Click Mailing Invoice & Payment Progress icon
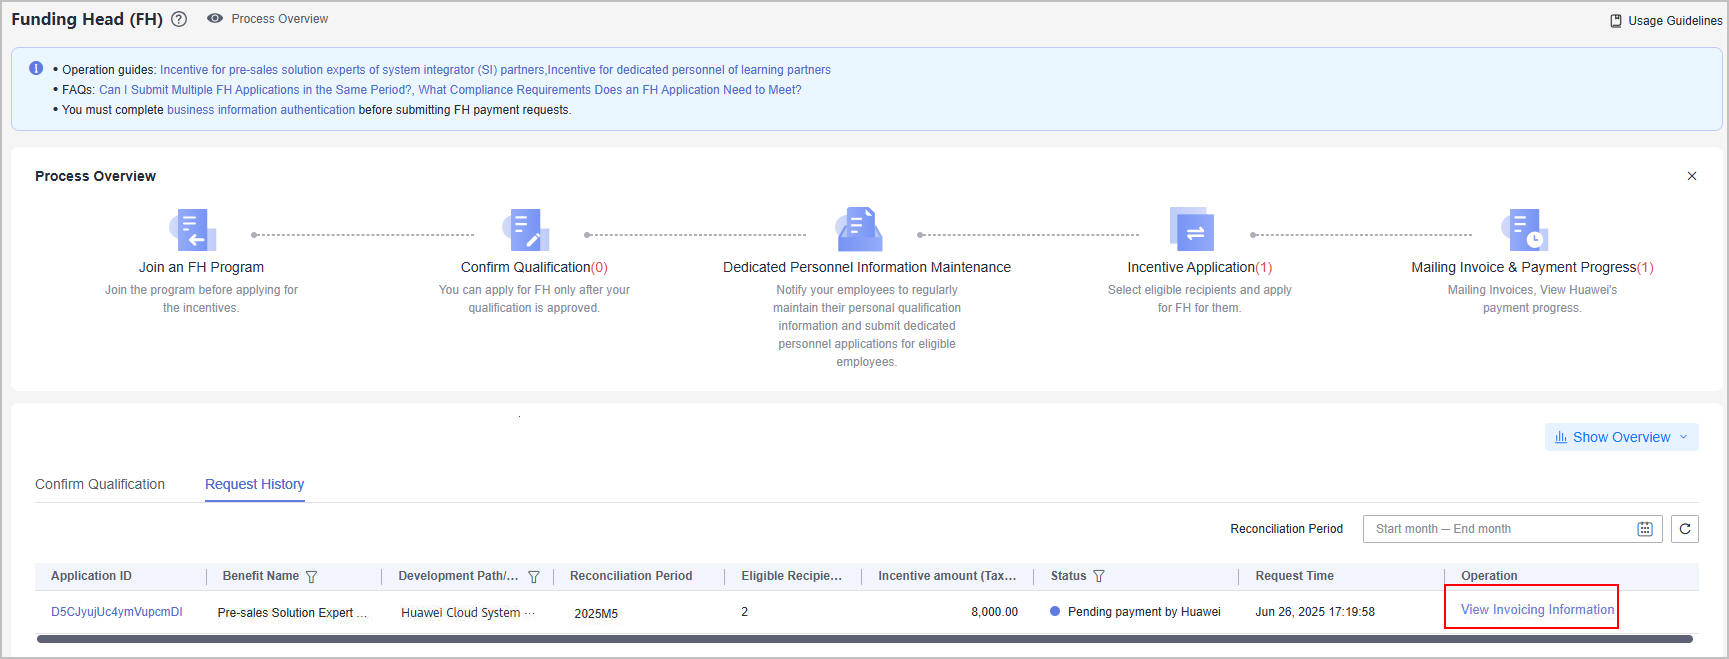1729x659 pixels. pos(1525,230)
